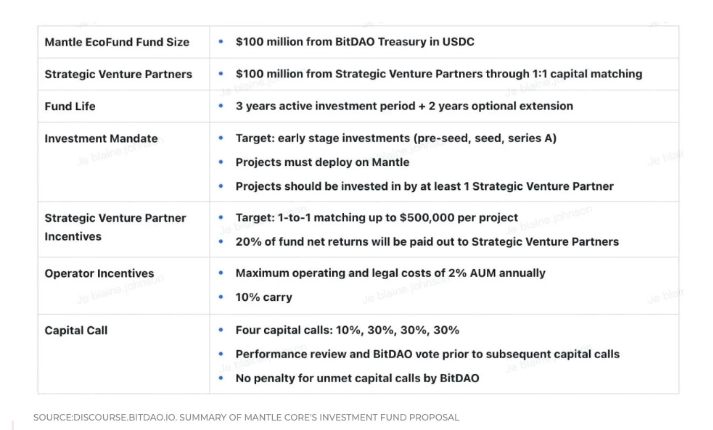This screenshot has height=430, width=713.
Task: Click 'Target: early stage investments' bullet text
Action: tap(396, 138)
